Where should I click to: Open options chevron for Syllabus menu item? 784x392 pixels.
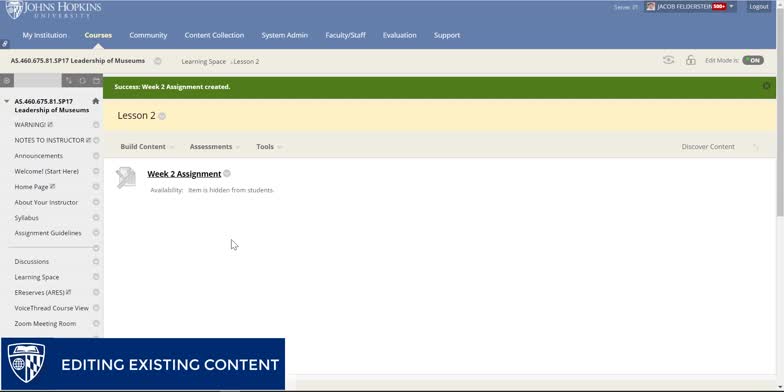[x=96, y=218]
